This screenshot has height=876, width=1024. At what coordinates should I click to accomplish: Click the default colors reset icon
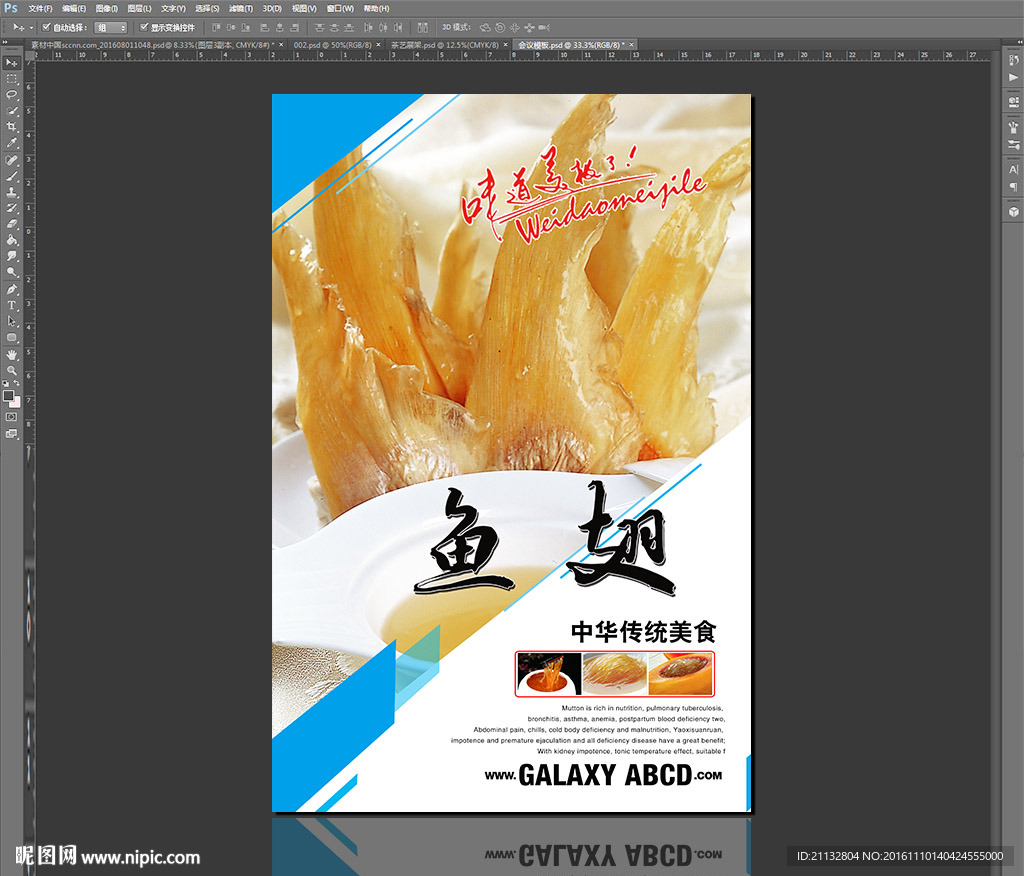pyautogui.click(x=6, y=383)
